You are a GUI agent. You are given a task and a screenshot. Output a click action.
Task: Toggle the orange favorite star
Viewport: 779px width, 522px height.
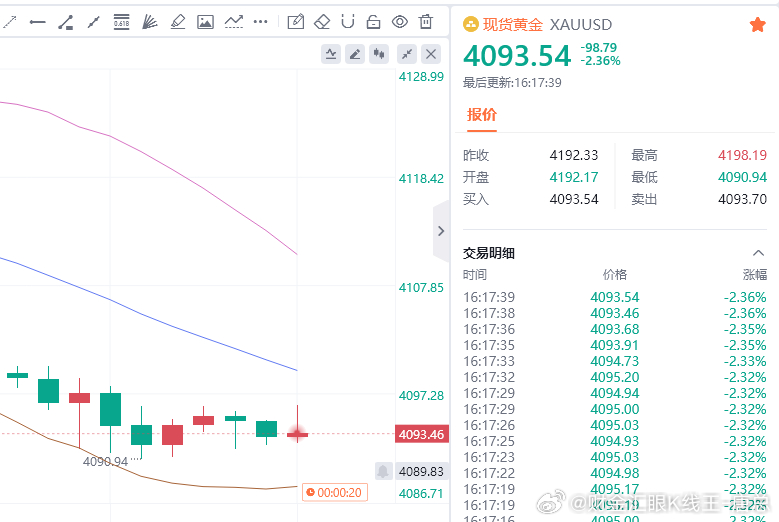pyautogui.click(x=758, y=24)
